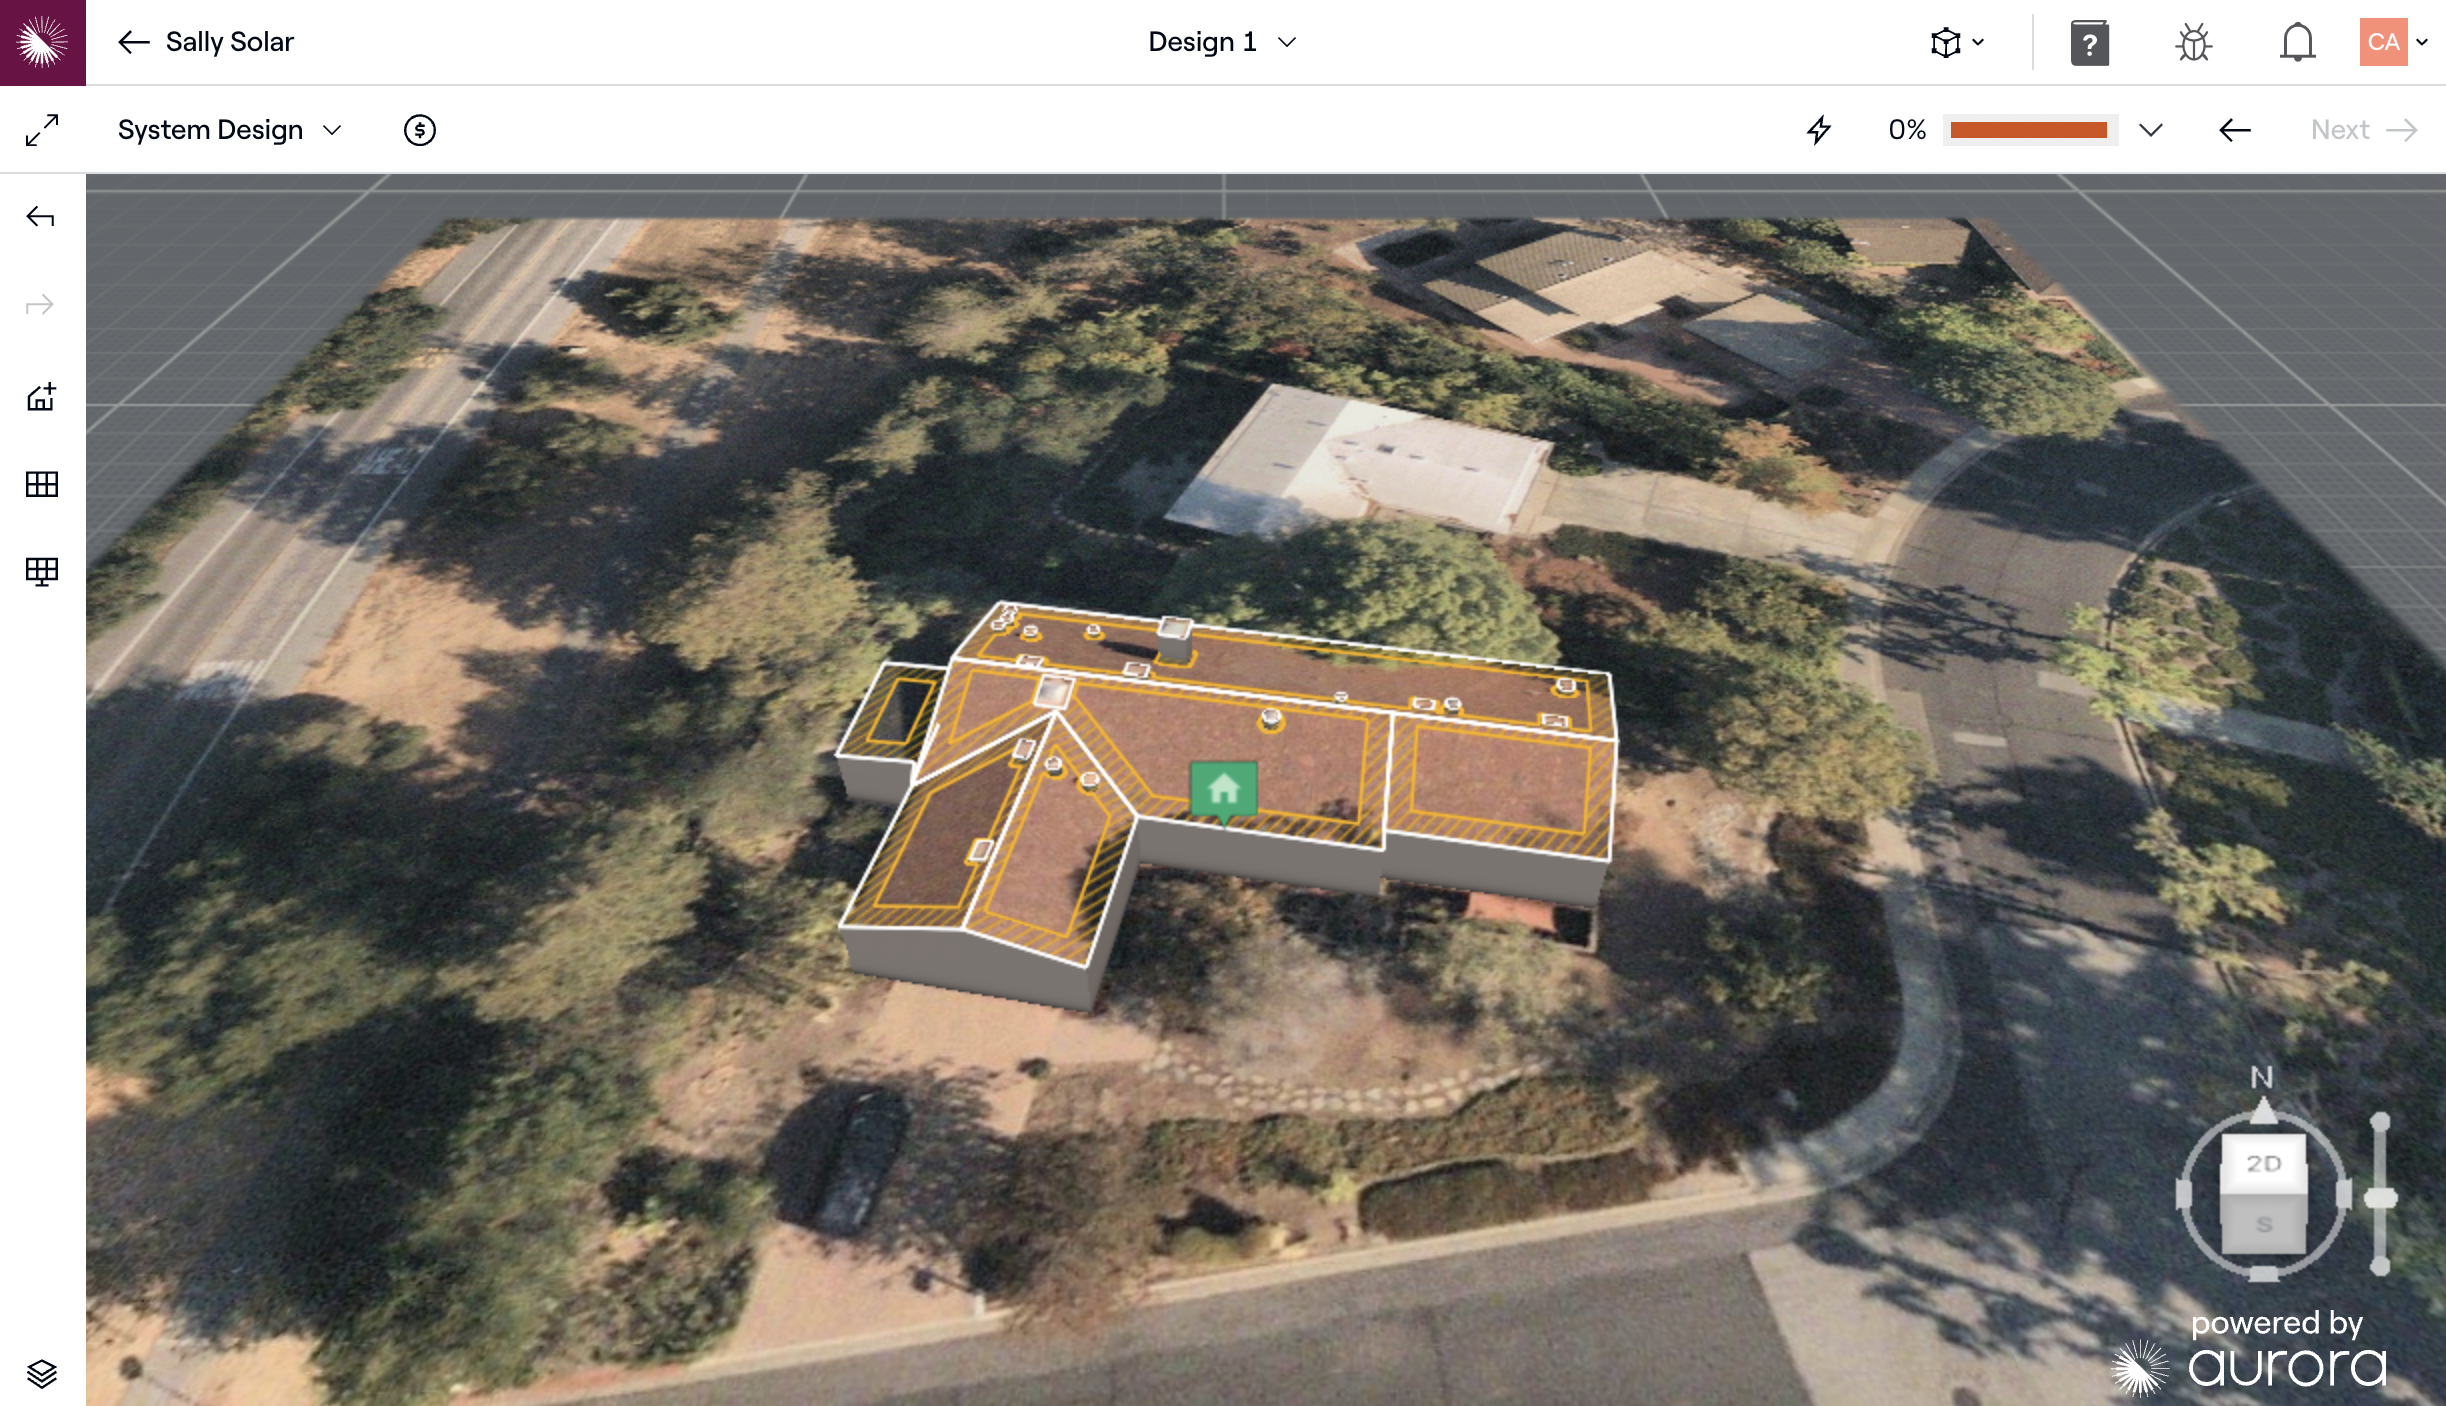Go to previous step arrow
Screen dimensions: 2446x1406
point(2235,130)
